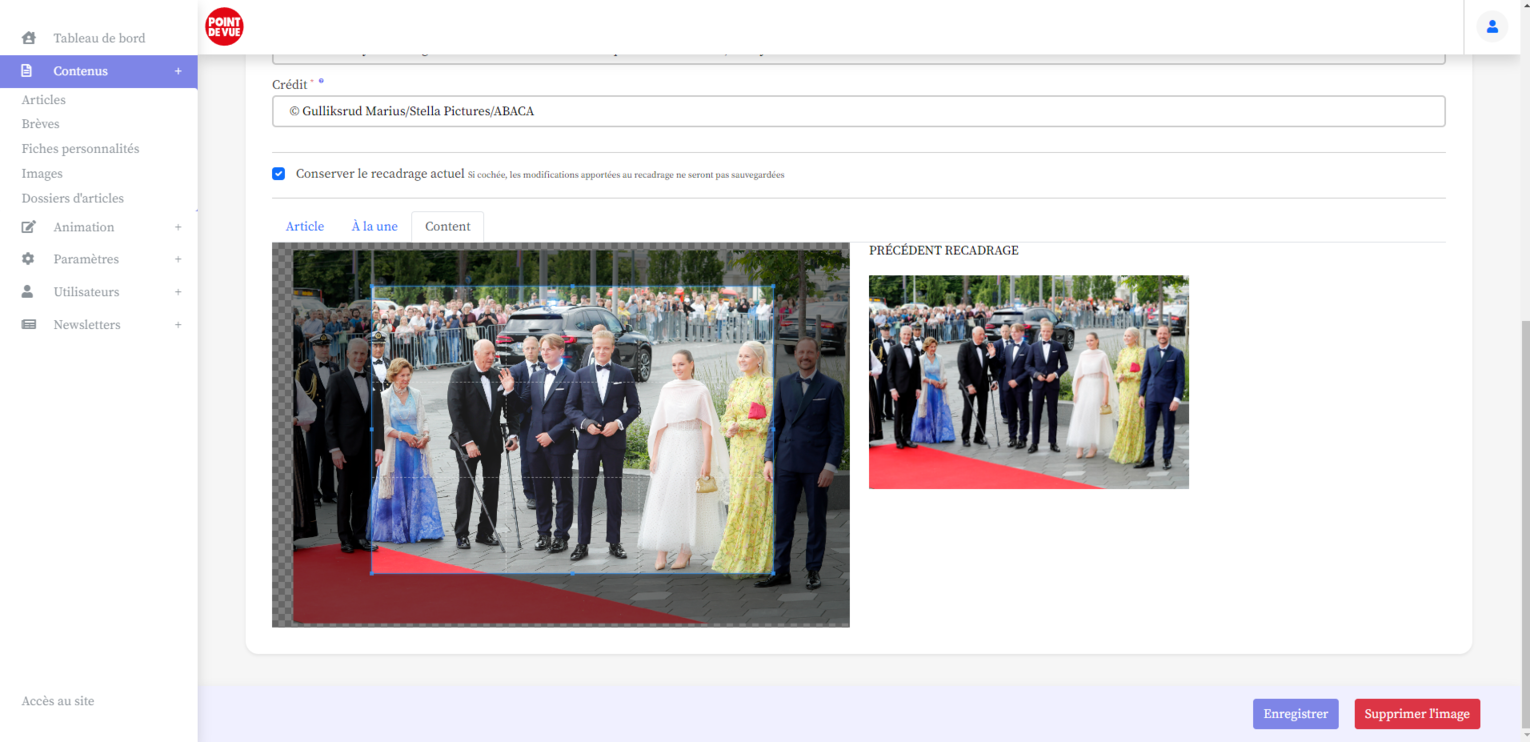Expand the Utilisateurs submenu plus sign
This screenshot has width=1530, height=742.
click(178, 292)
